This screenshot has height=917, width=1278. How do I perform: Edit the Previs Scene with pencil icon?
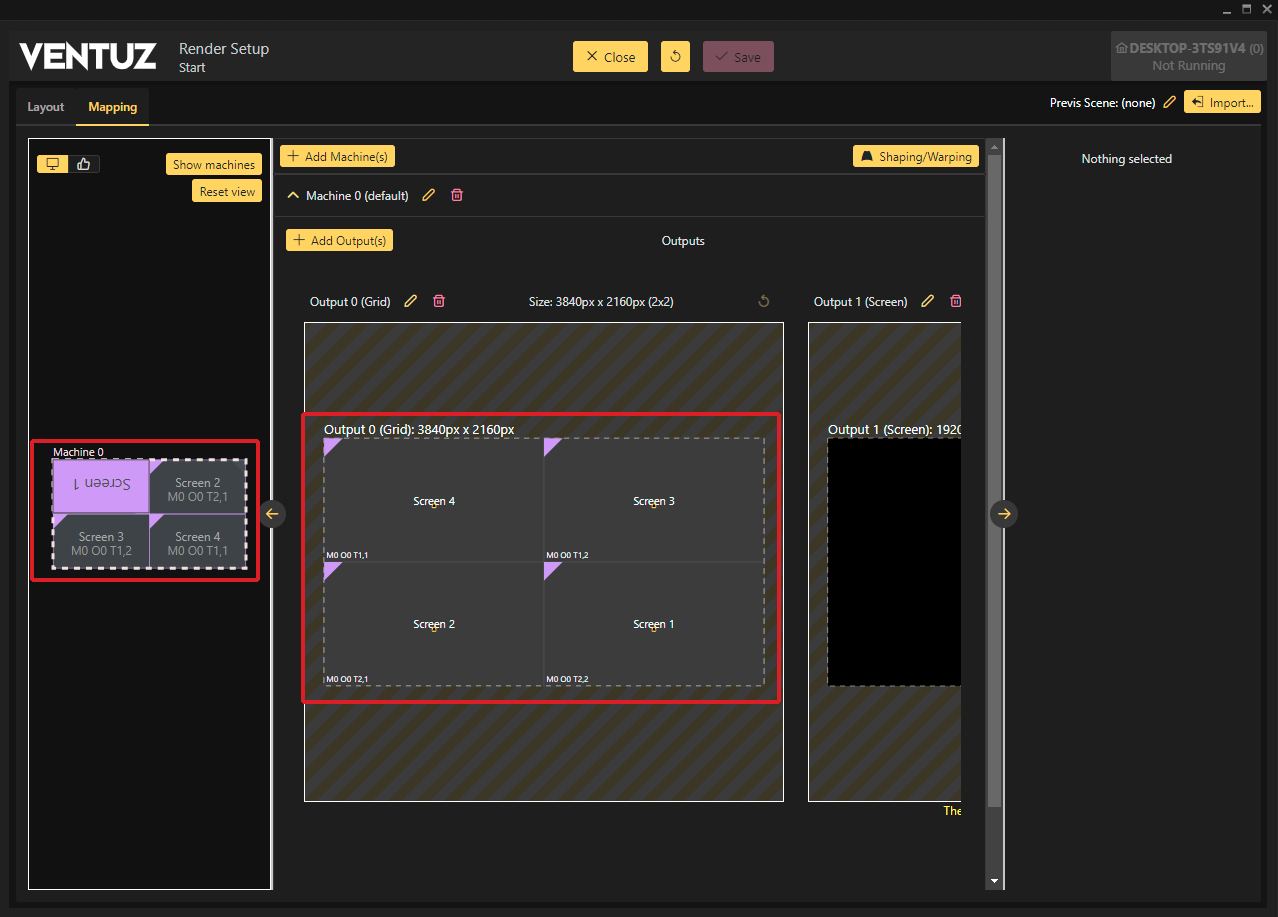coord(1169,103)
